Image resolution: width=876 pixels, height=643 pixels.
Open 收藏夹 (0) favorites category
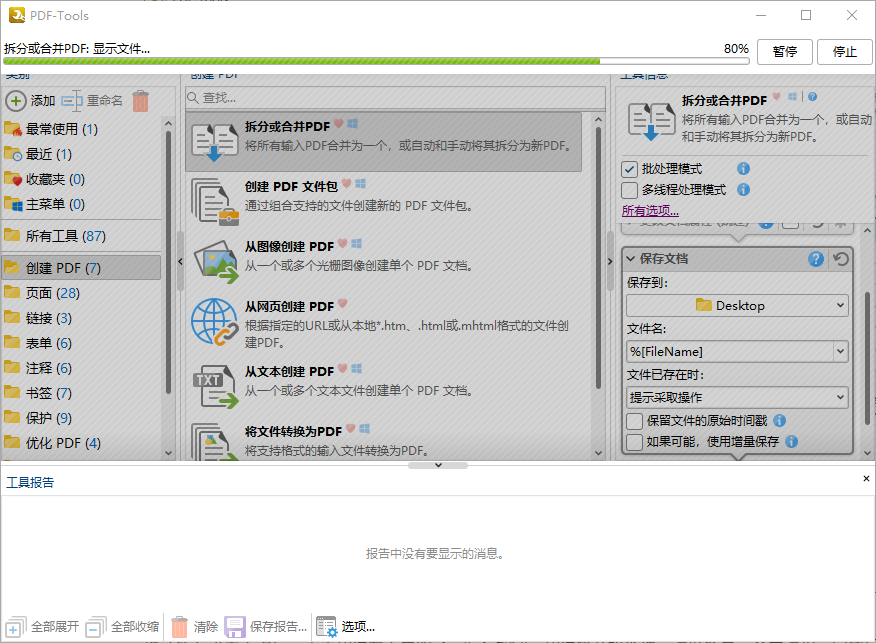82,179
